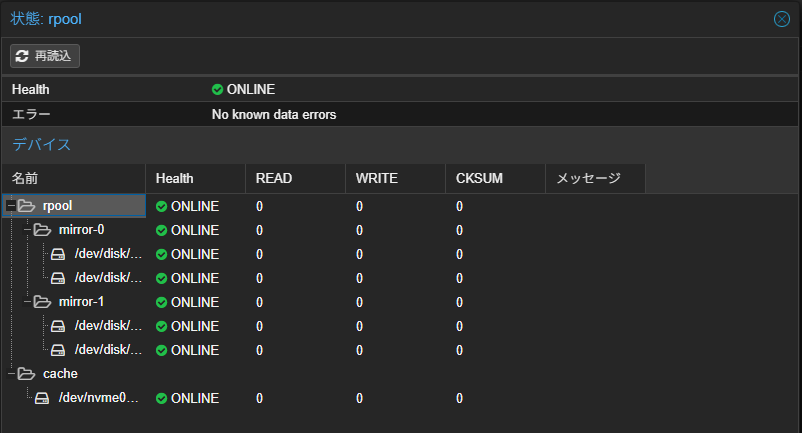The height and width of the screenshot is (433, 802).
Task: Select the rpool tree row name
Action: pyautogui.click(x=57, y=206)
